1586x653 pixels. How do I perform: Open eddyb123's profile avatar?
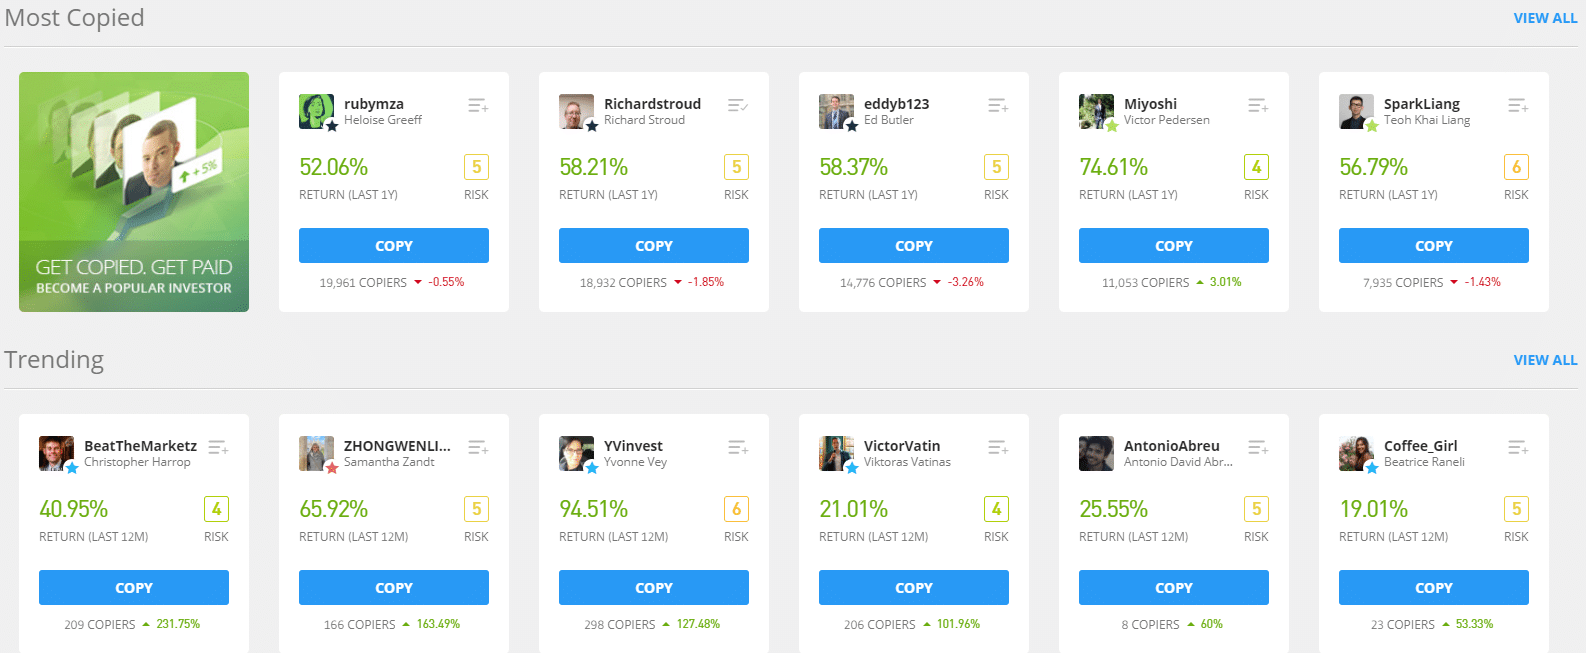[x=837, y=112]
